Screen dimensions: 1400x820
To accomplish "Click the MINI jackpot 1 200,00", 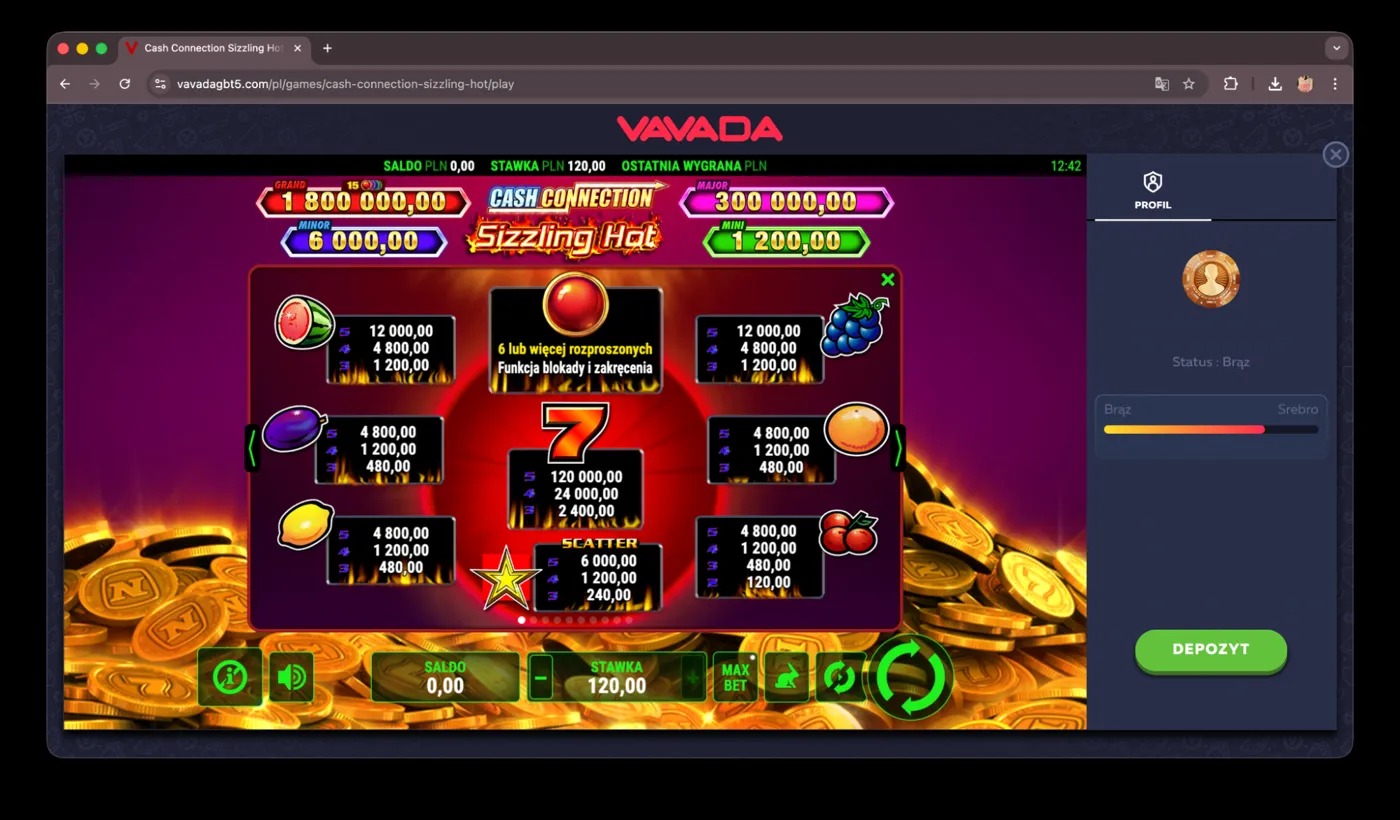I will 786,241.
